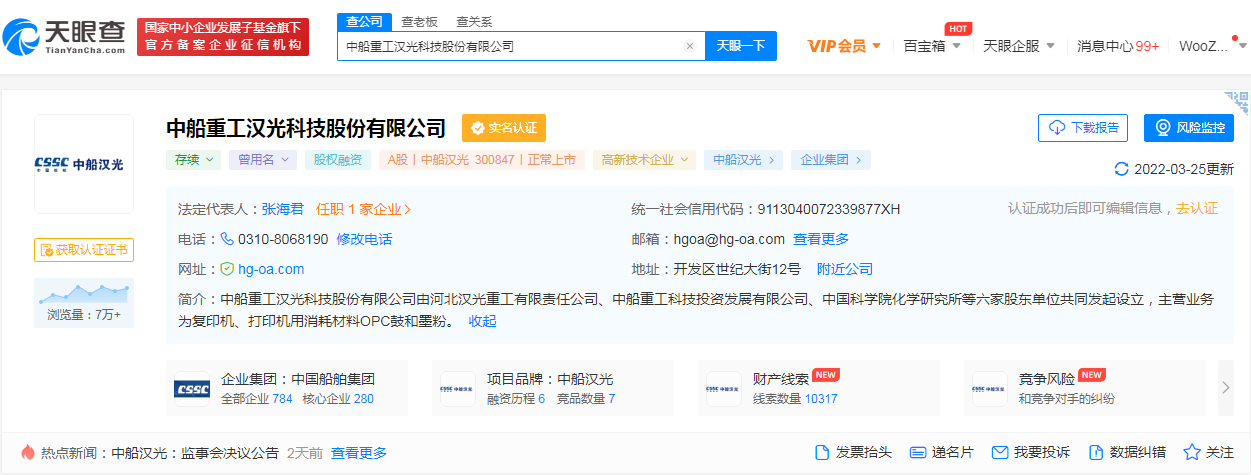Click the 浏览量 trend chart

(84, 293)
